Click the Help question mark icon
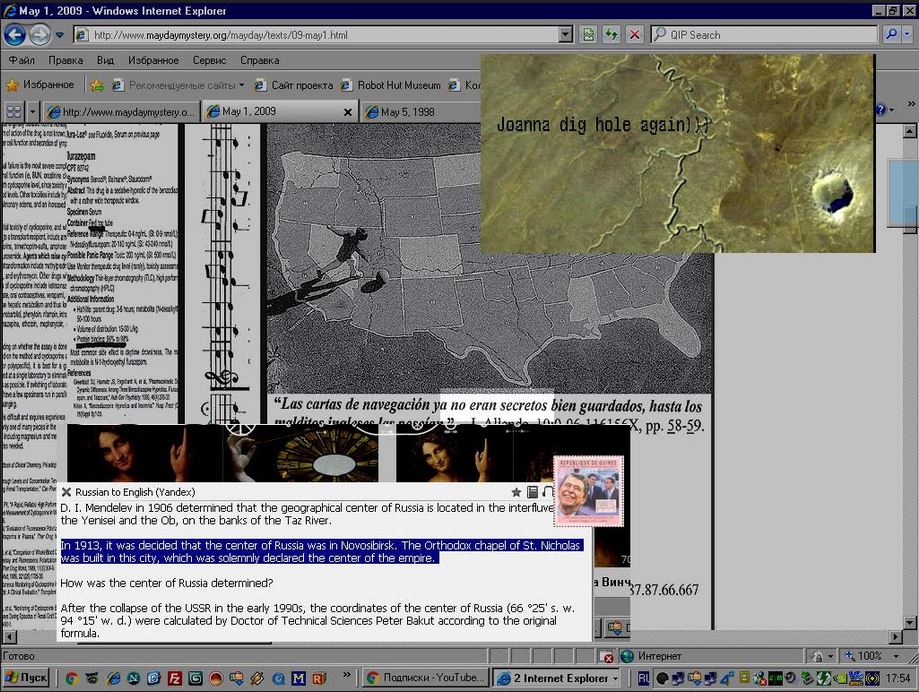This screenshot has height=692, width=919. coord(881,110)
